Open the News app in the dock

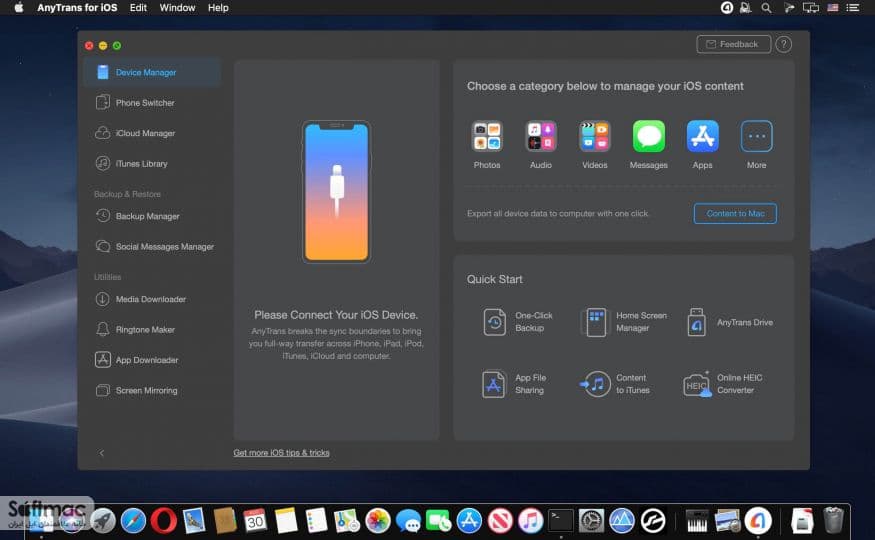(x=500, y=521)
